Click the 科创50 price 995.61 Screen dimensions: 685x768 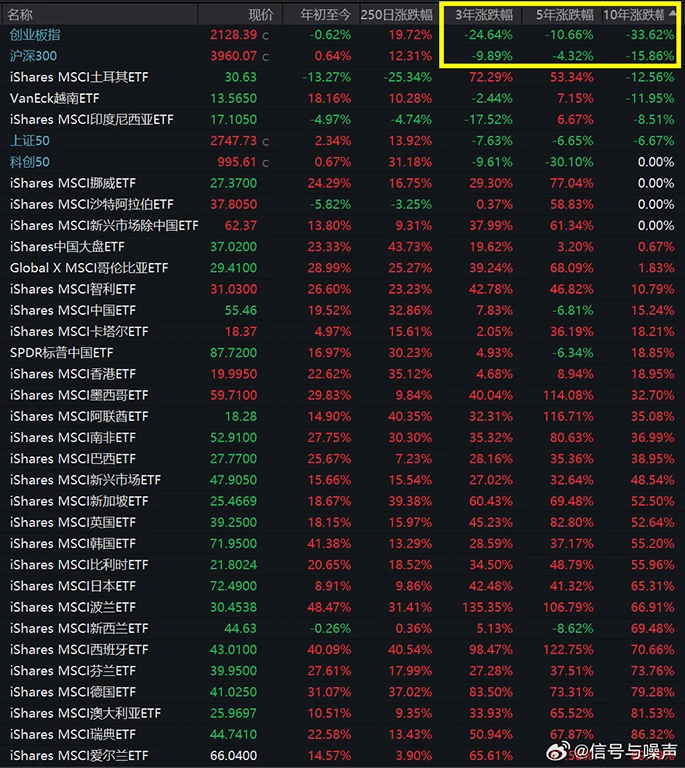coord(237,162)
